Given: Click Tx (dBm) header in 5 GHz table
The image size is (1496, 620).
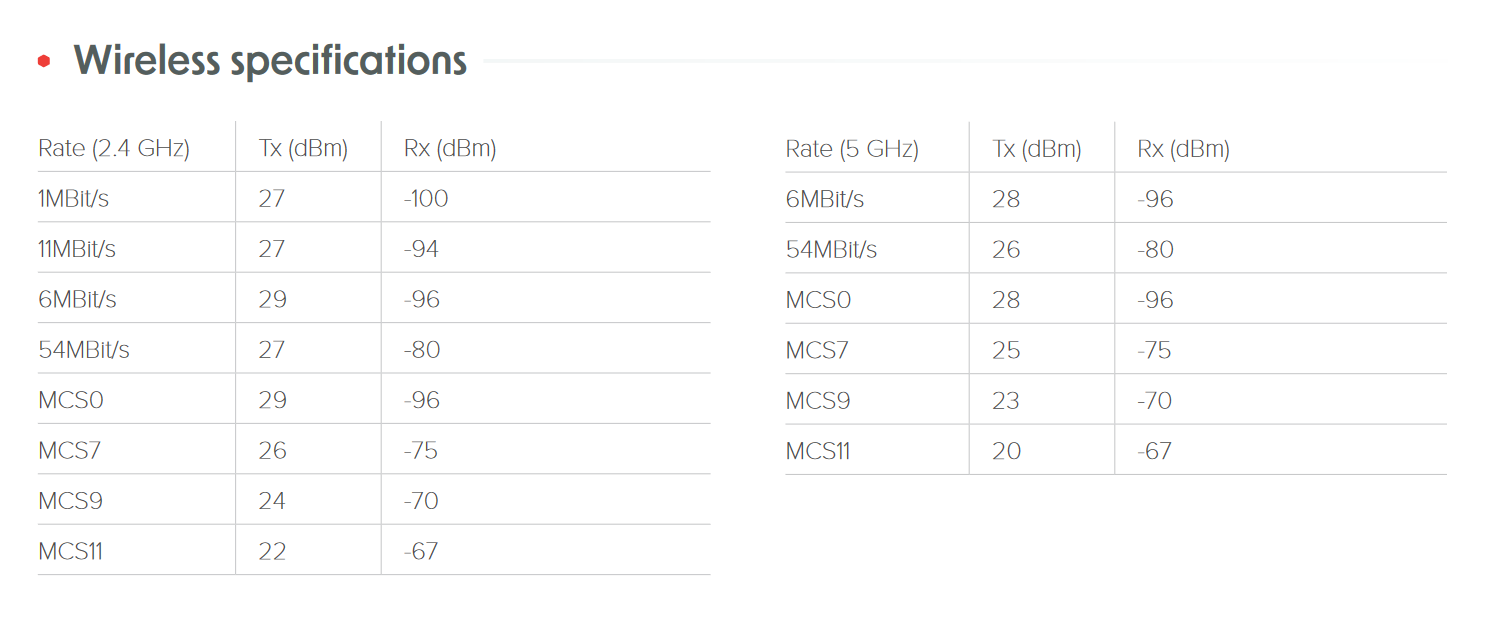Looking at the screenshot, I should [x=1037, y=149].
